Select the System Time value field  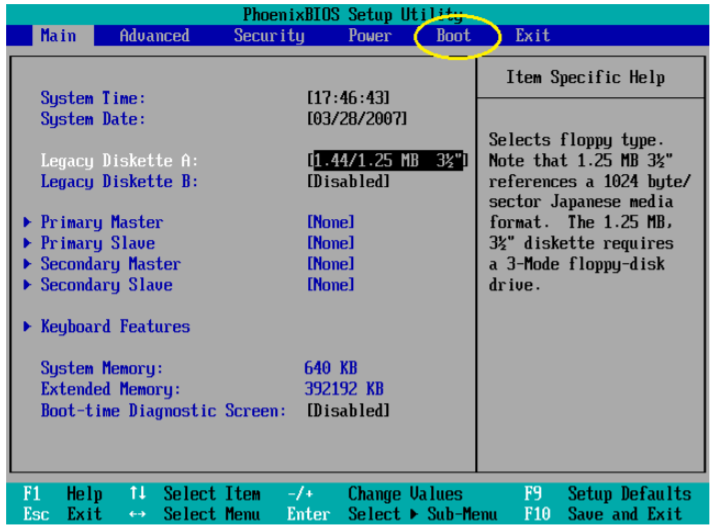pos(348,98)
